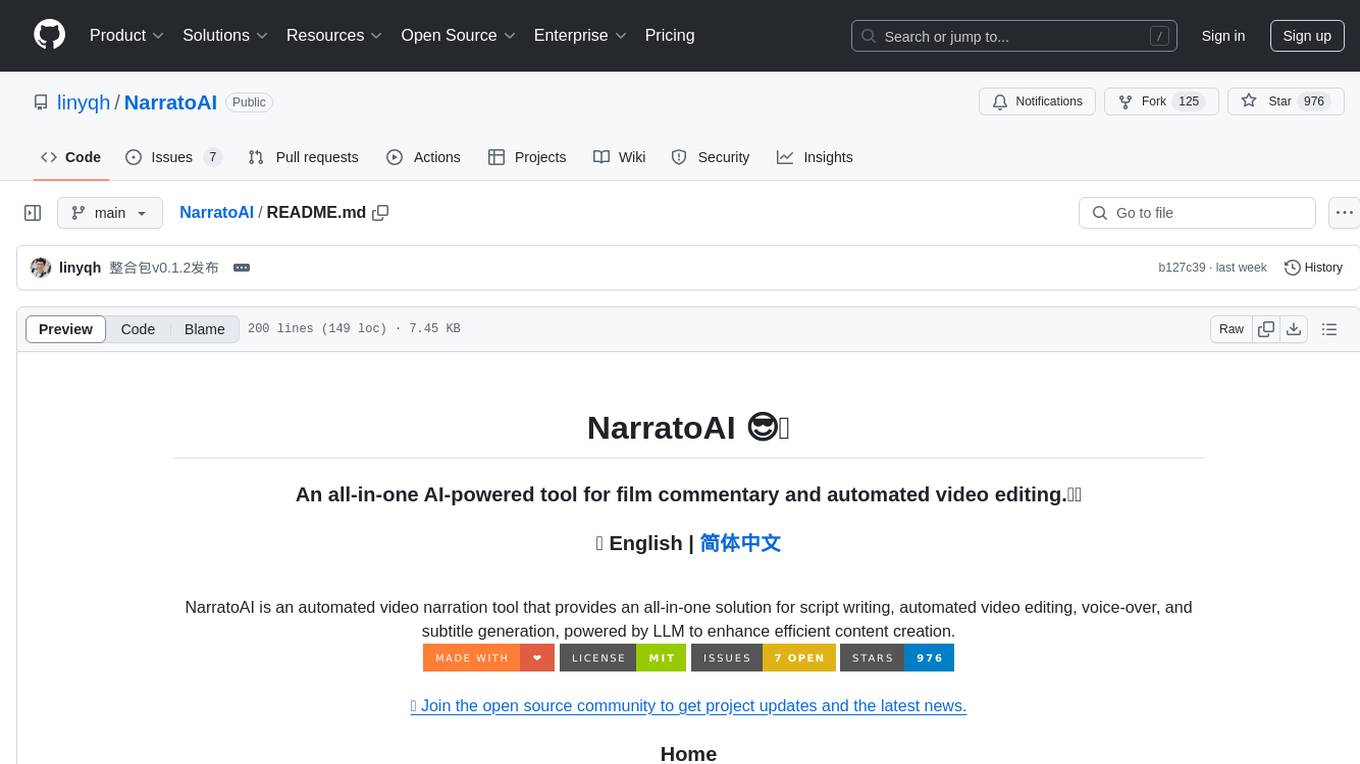This screenshot has height=764, width=1360.
Task: Click the Issues 7 open badge
Action: tap(763, 658)
